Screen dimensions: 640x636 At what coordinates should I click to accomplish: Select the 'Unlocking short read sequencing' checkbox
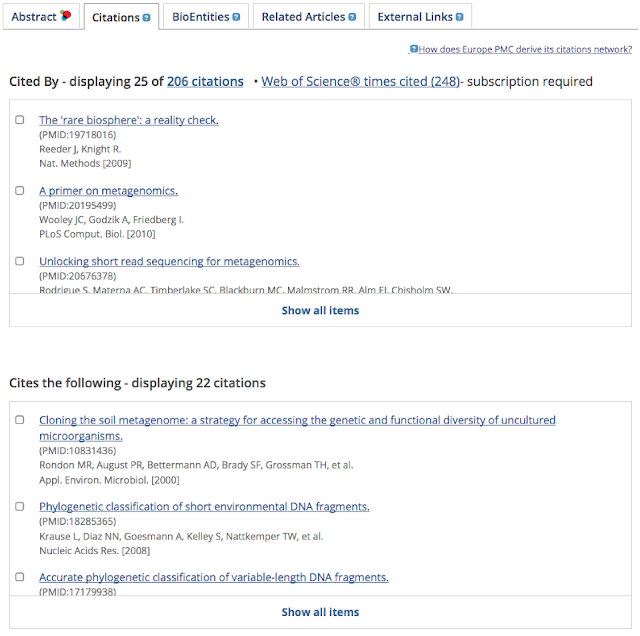[x=20, y=261]
